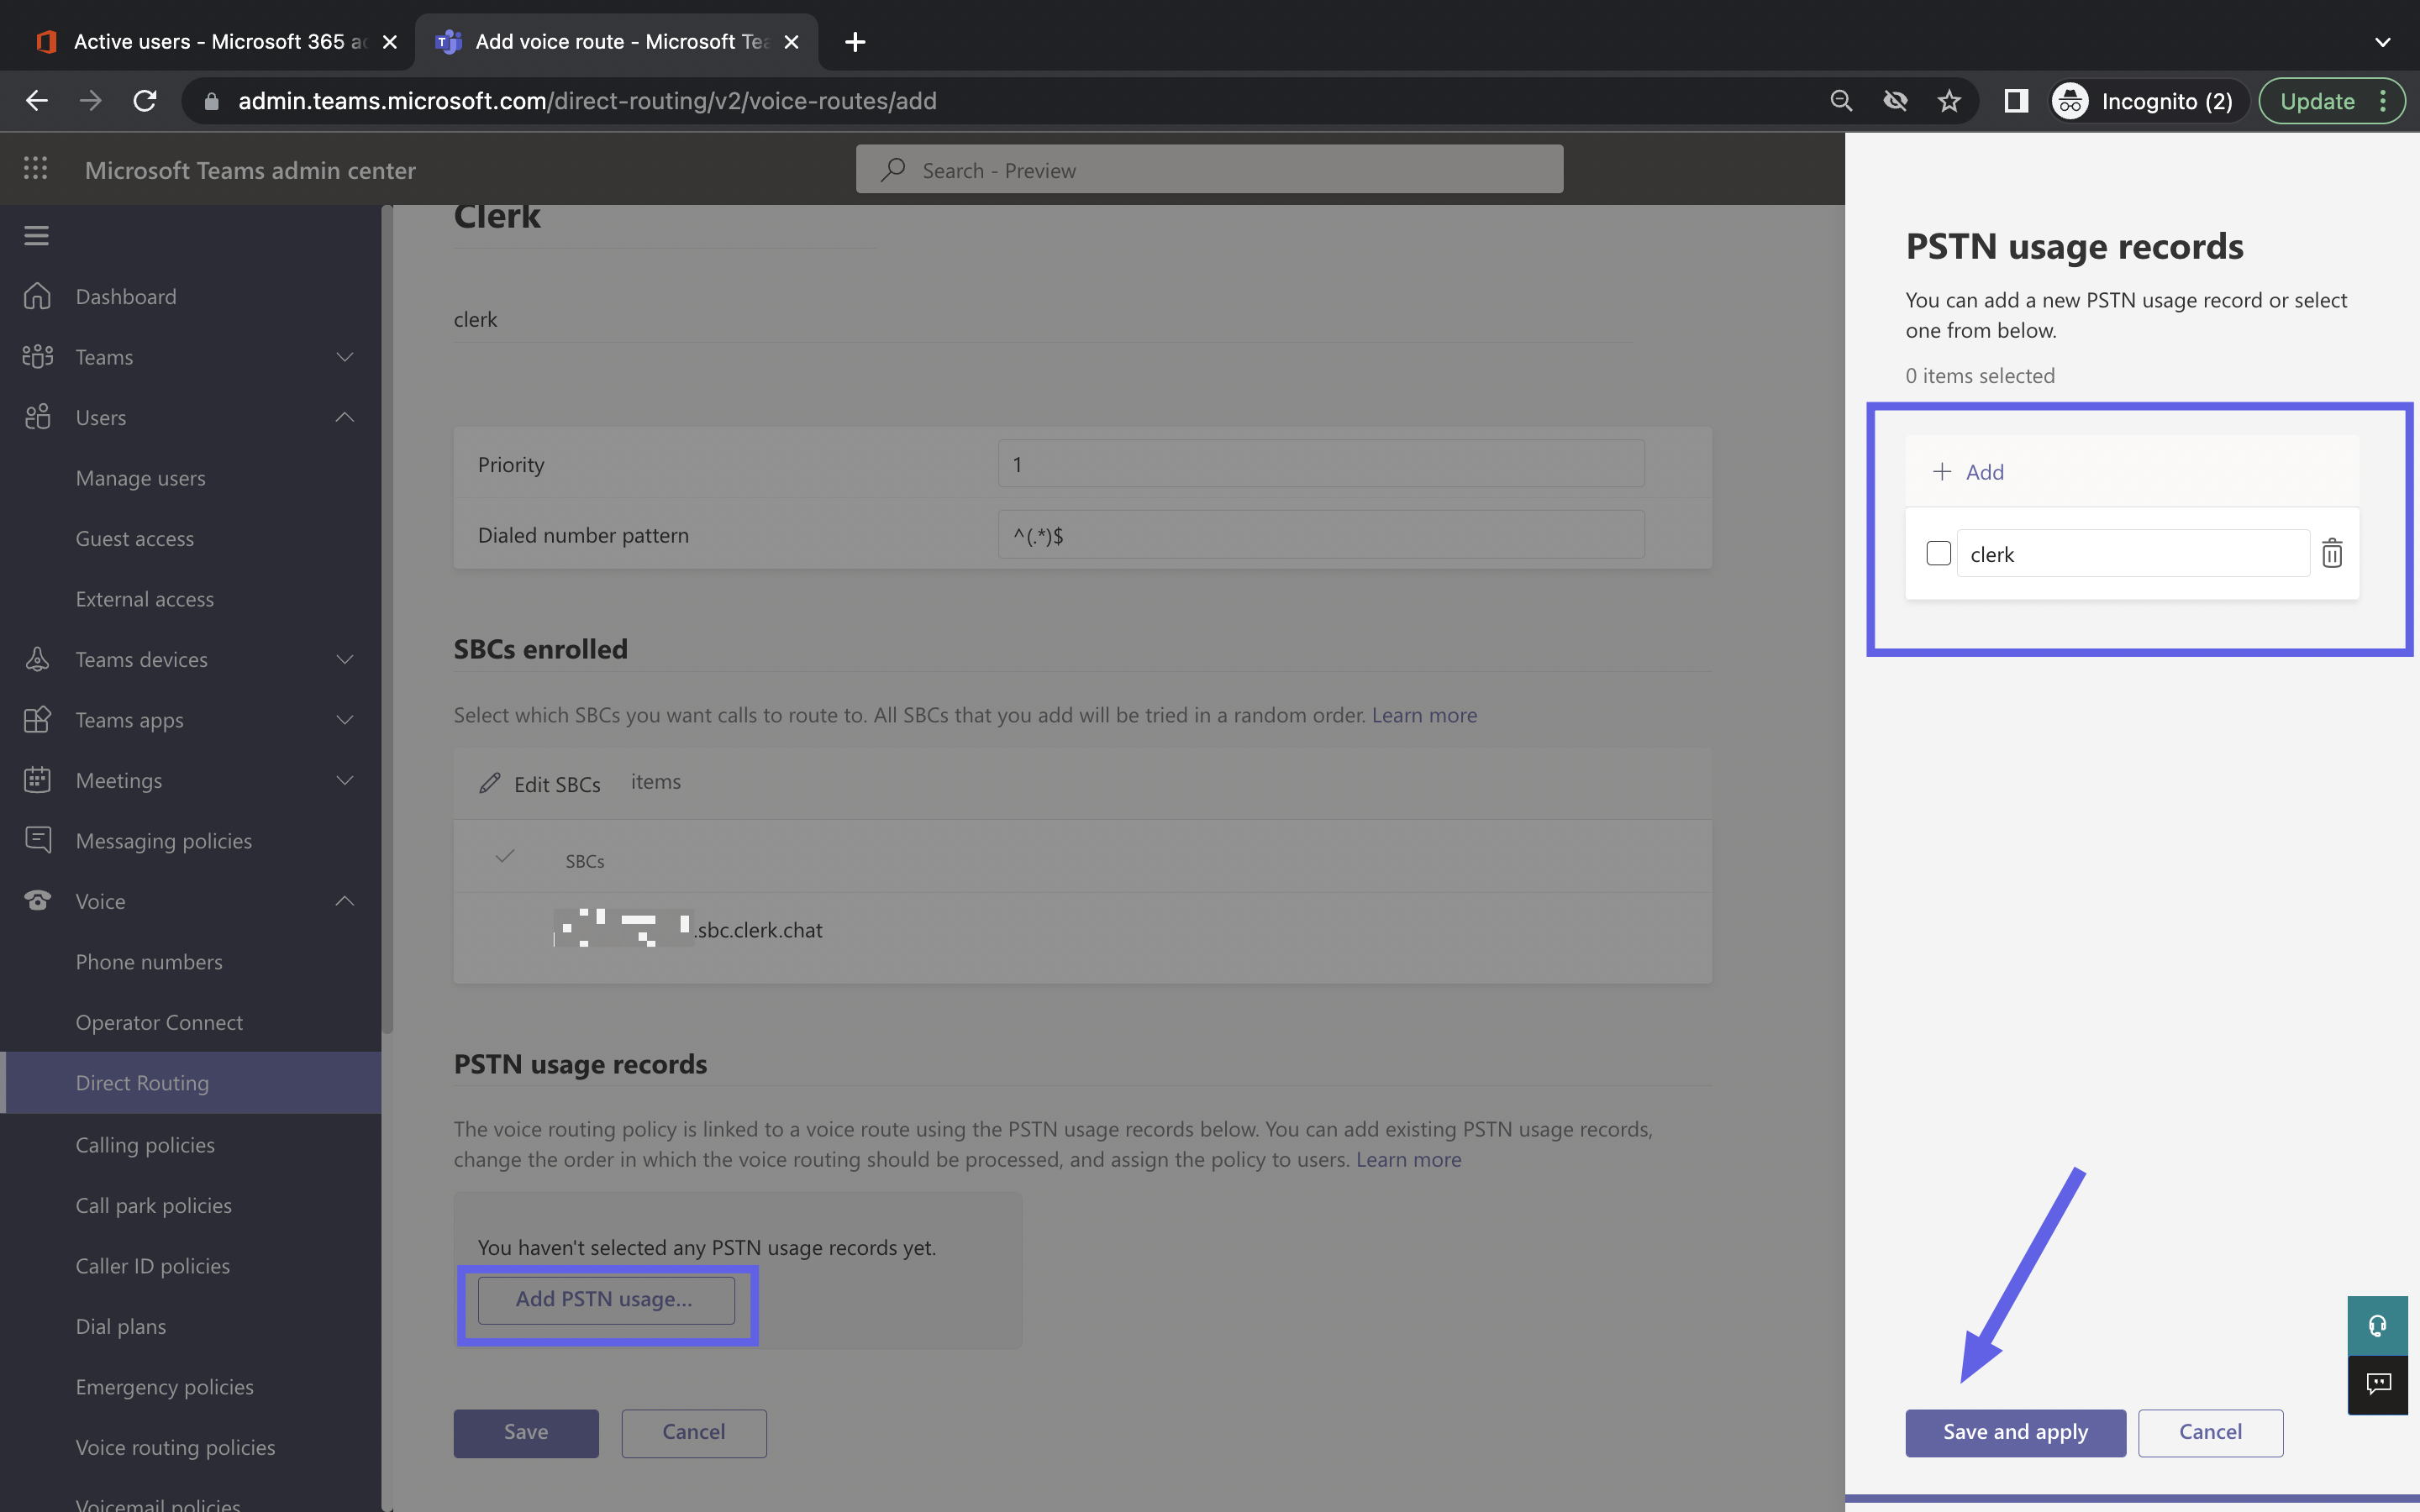Open Voice routing policies

pyautogui.click(x=175, y=1447)
